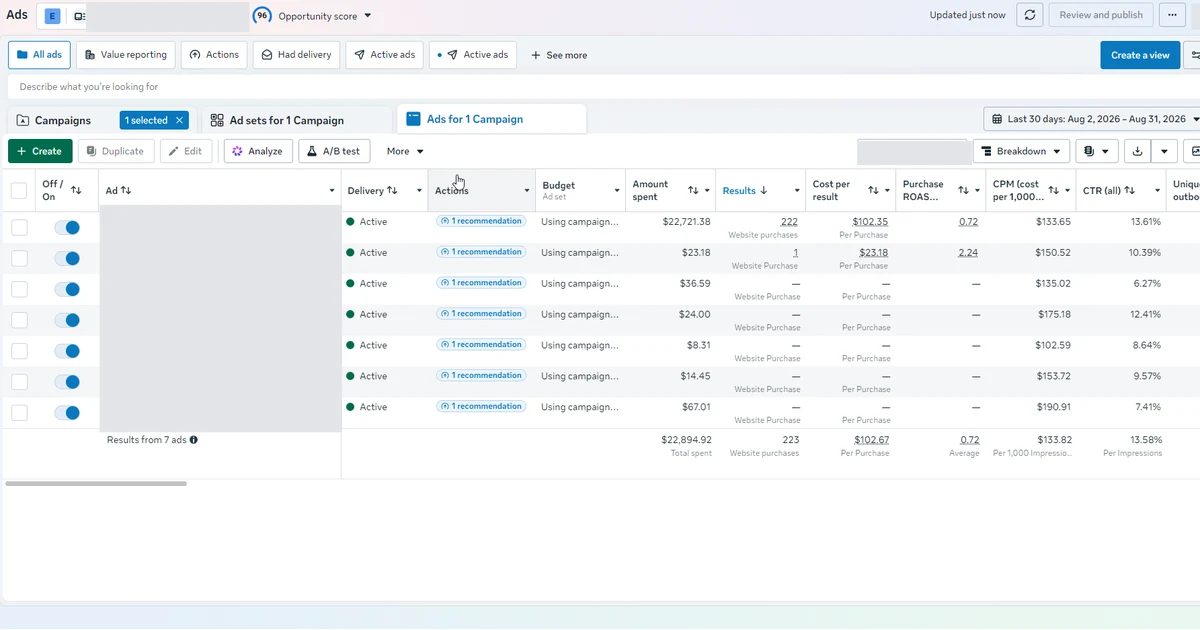Turn off the ad toggle in the $14.45 row
The image size is (1200, 630).
(x=67, y=382)
